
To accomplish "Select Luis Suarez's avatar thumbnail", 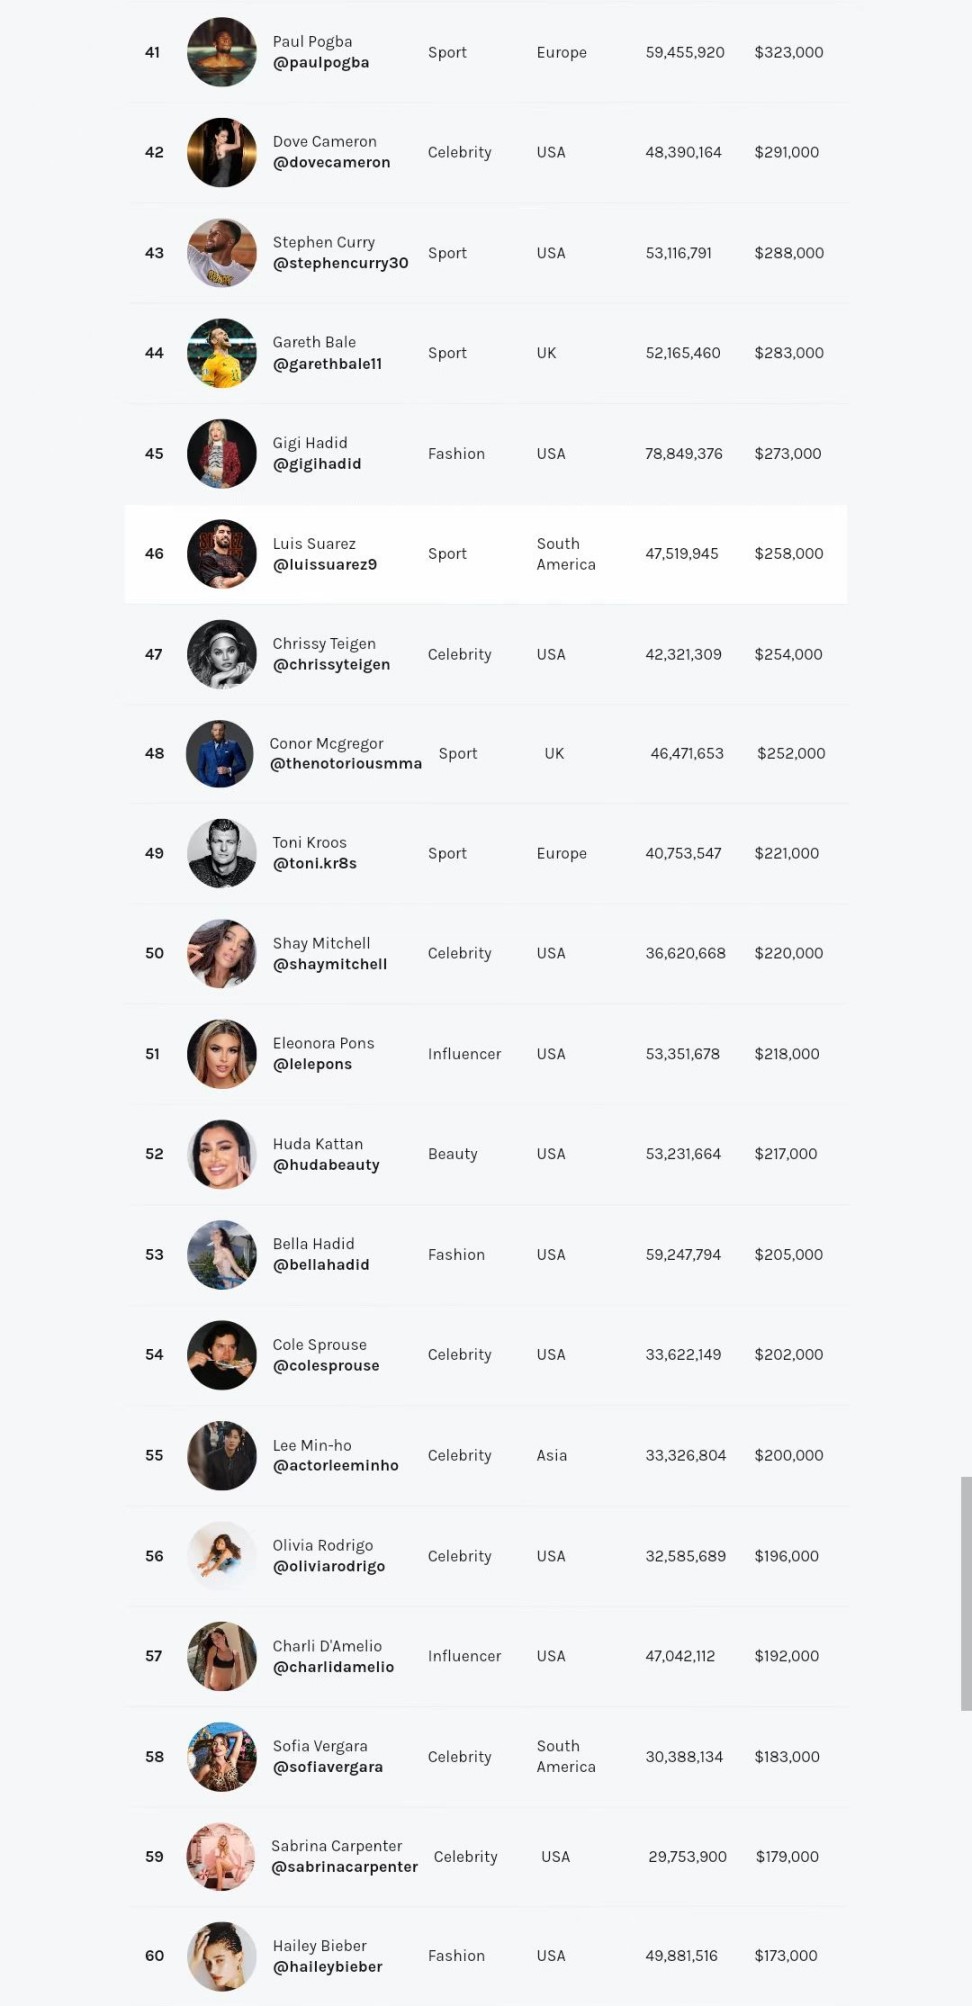I will [x=221, y=553].
